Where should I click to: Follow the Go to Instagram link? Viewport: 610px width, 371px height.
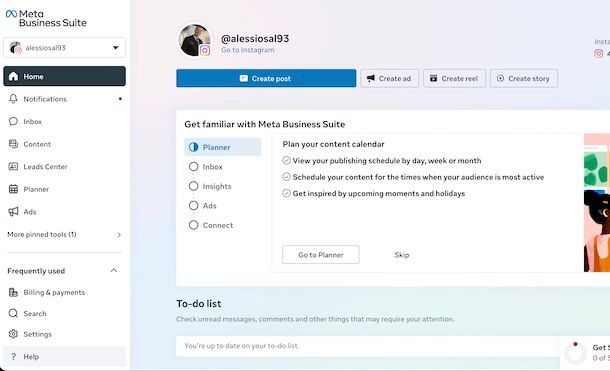(247, 50)
